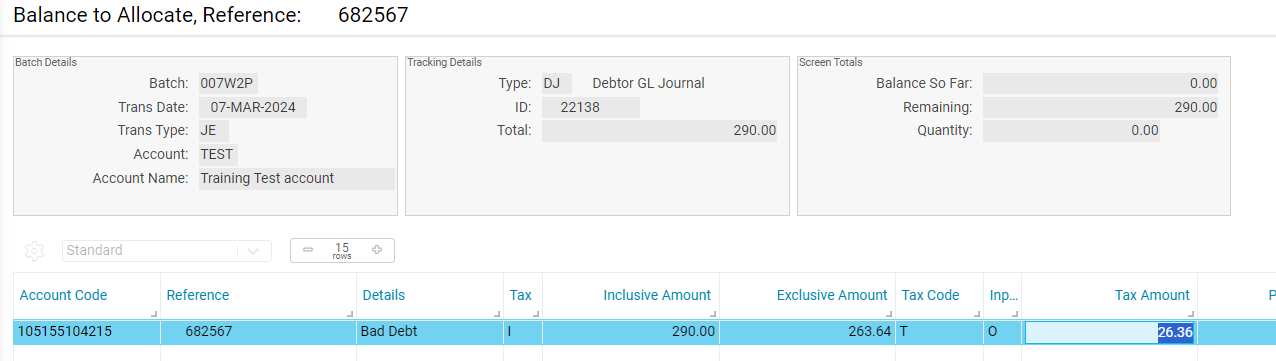This screenshot has height=361, width=1276.
Task: Click the Trans Date field
Action: 253,107
